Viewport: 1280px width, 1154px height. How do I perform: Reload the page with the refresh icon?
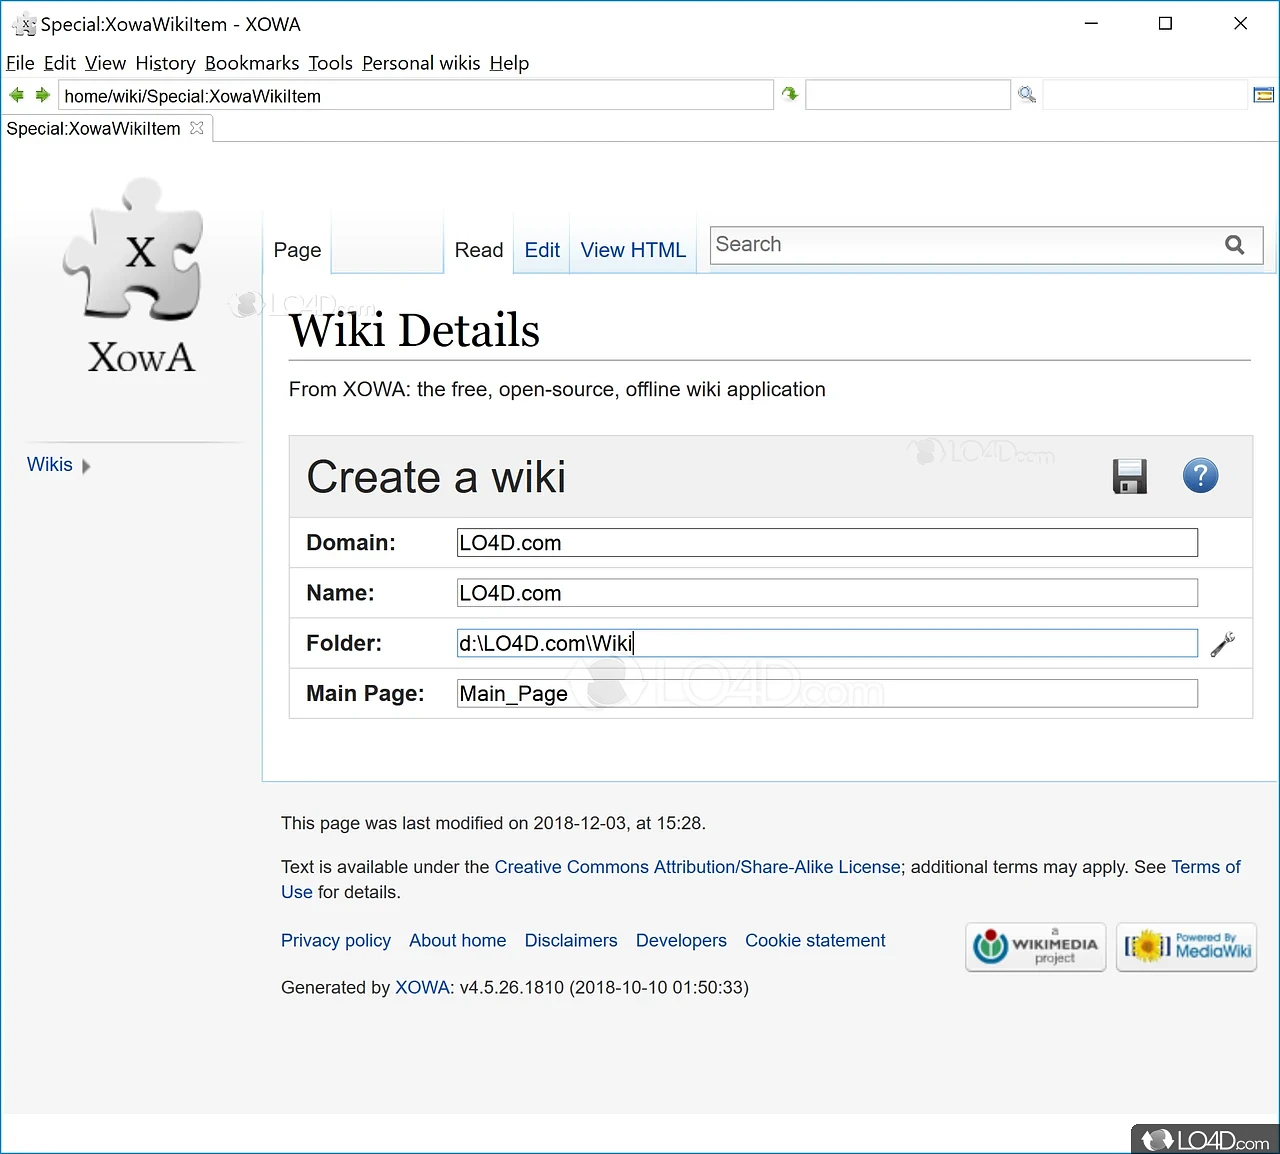click(789, 94)
